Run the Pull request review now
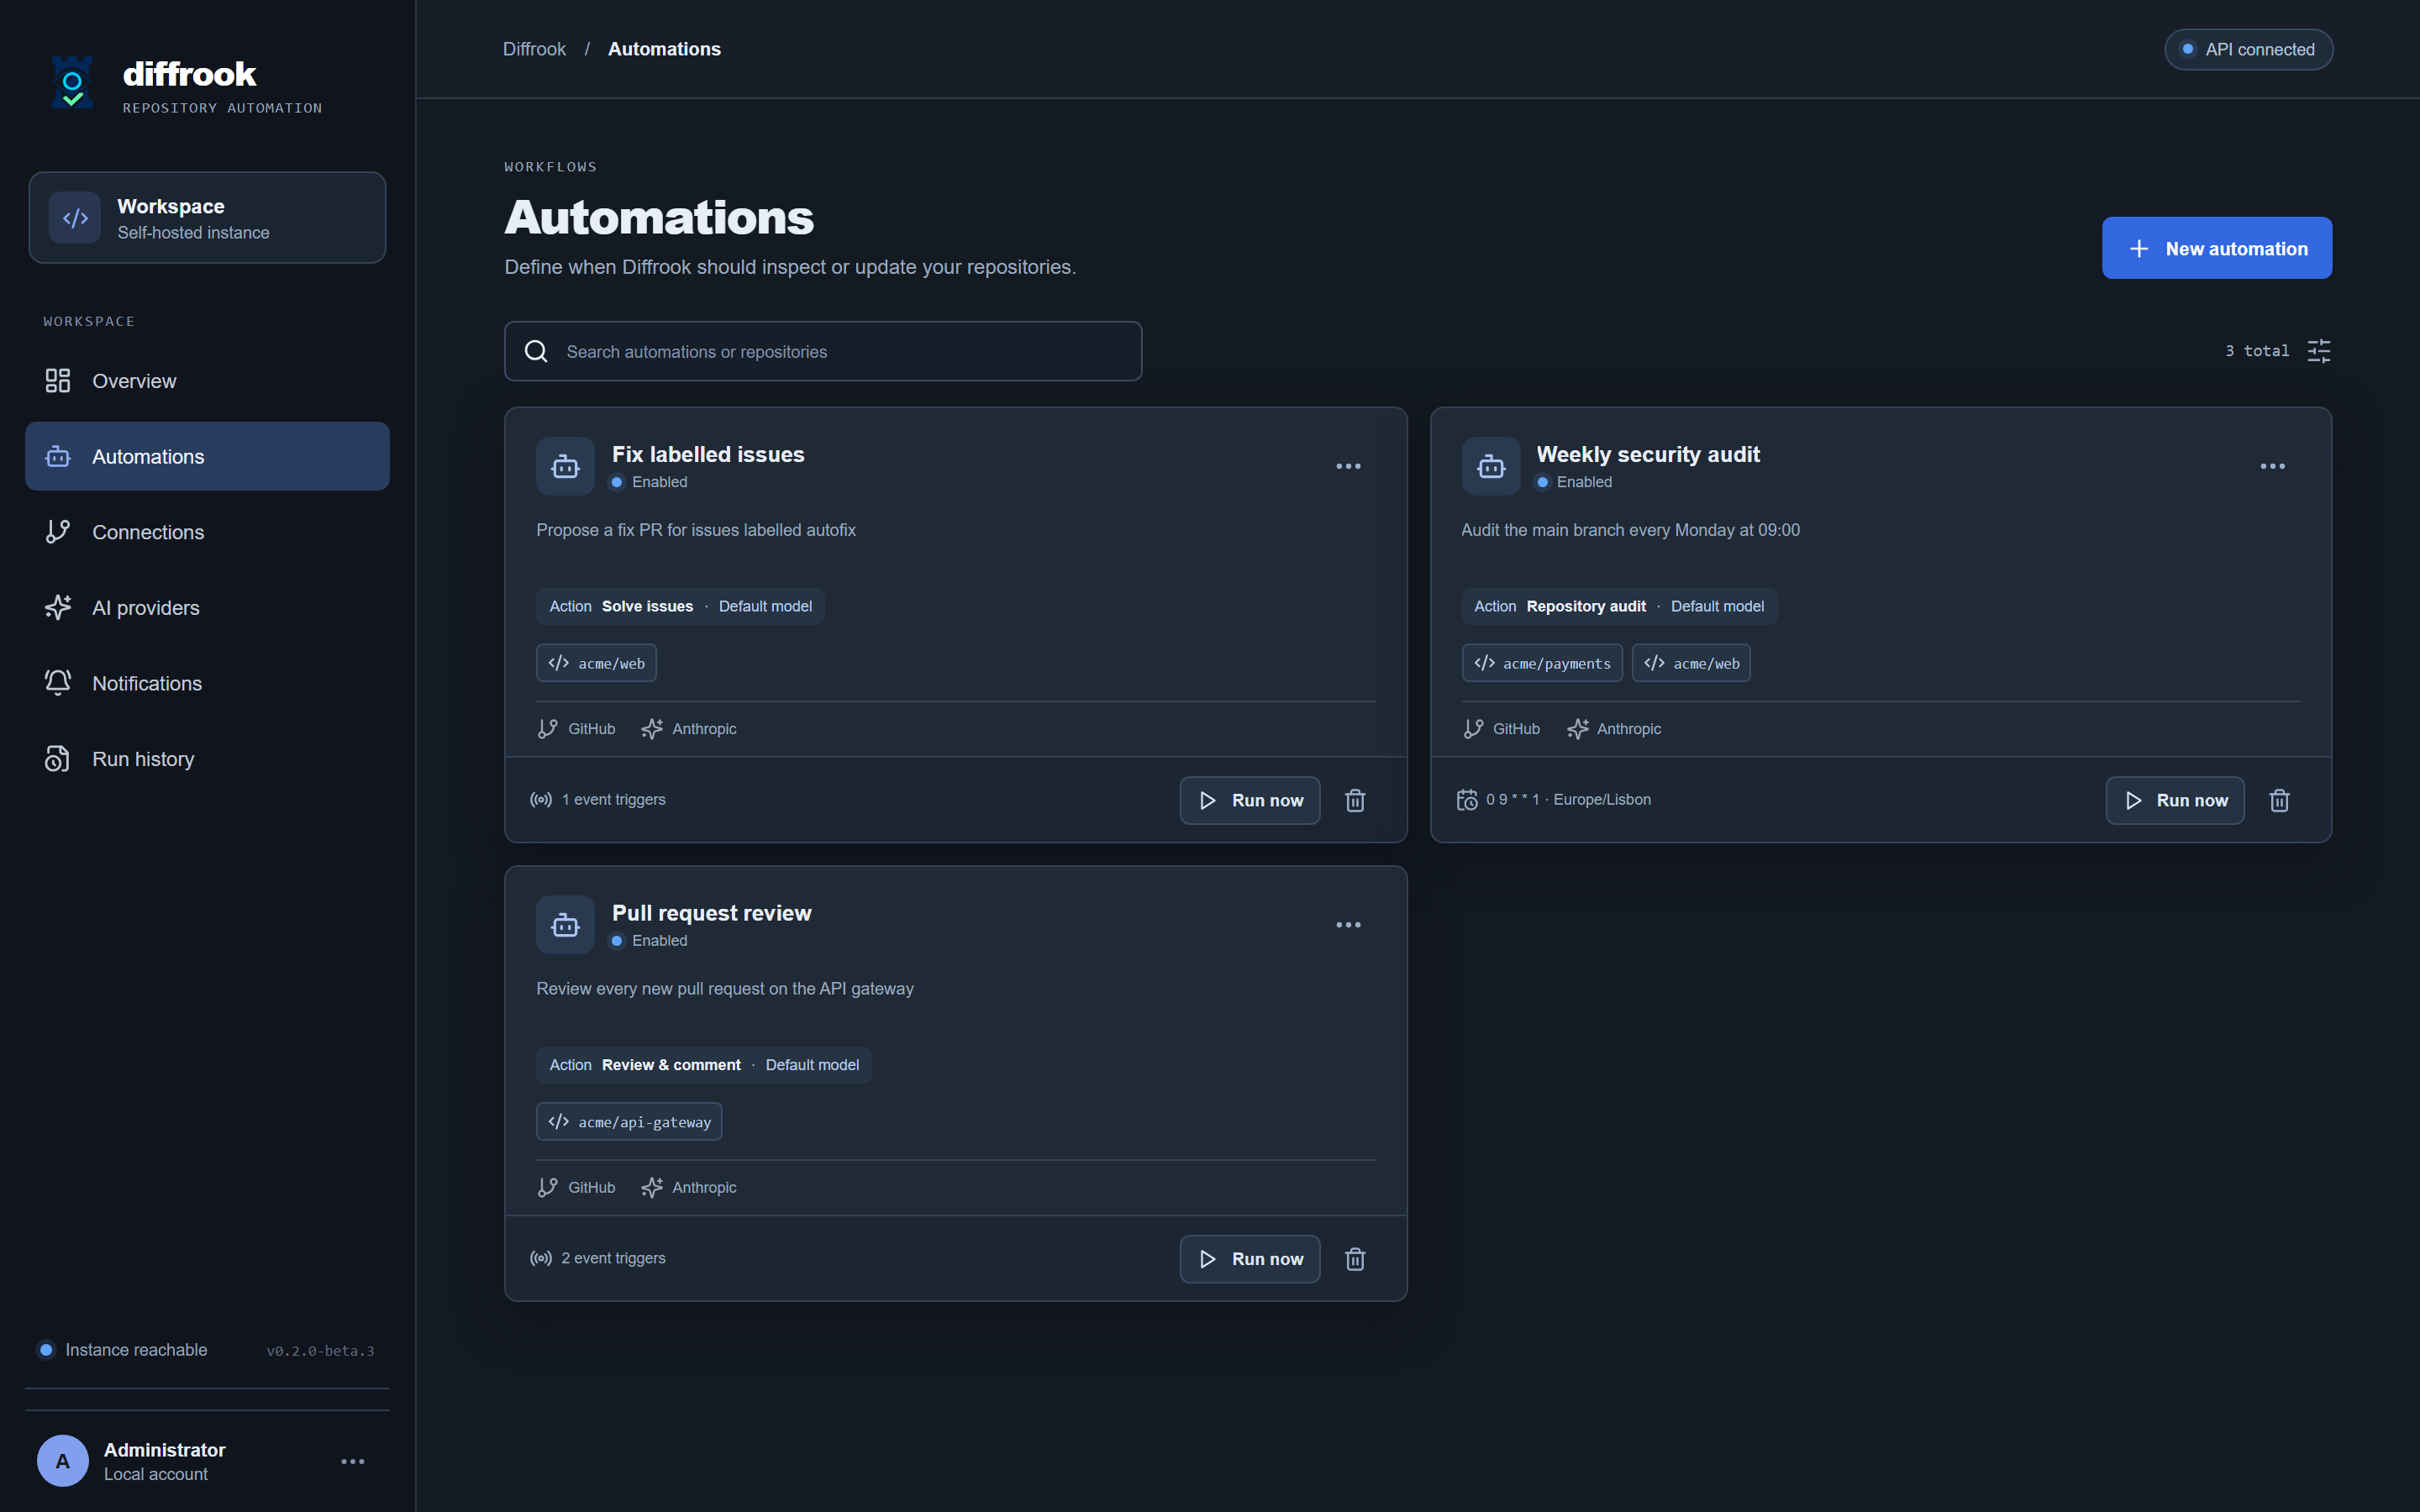2420x1512 pixels. [x=1249, y=1259]
